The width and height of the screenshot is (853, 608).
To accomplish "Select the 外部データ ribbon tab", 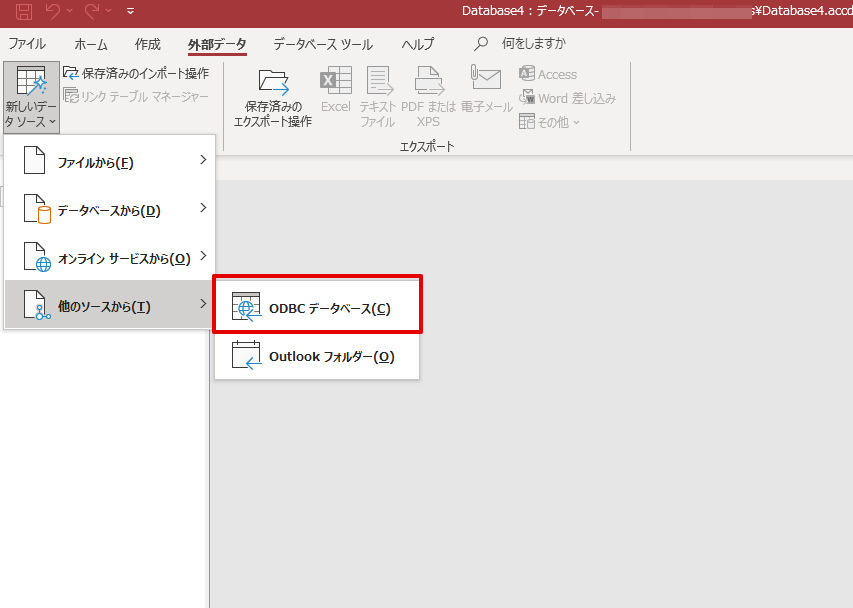I will pos(217,45).
